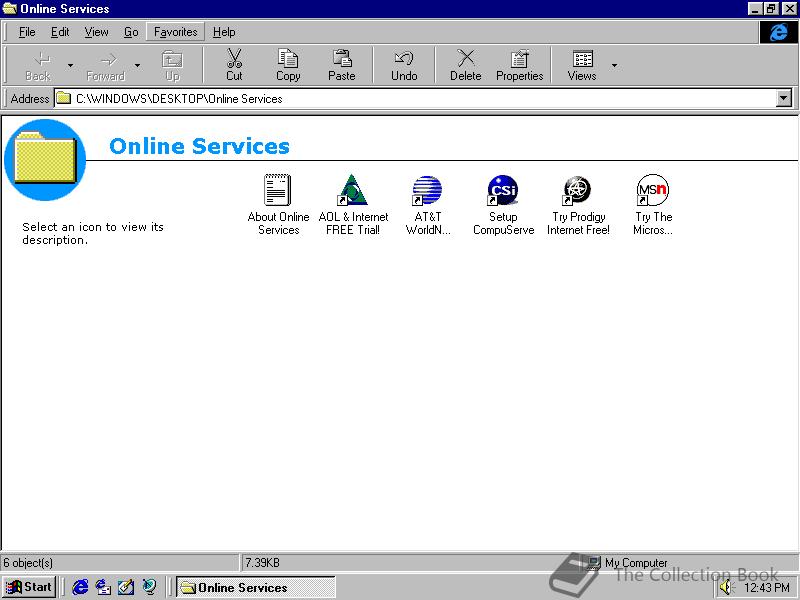Click the View Channels Quick Launch icon

click(x=149, y=587)
